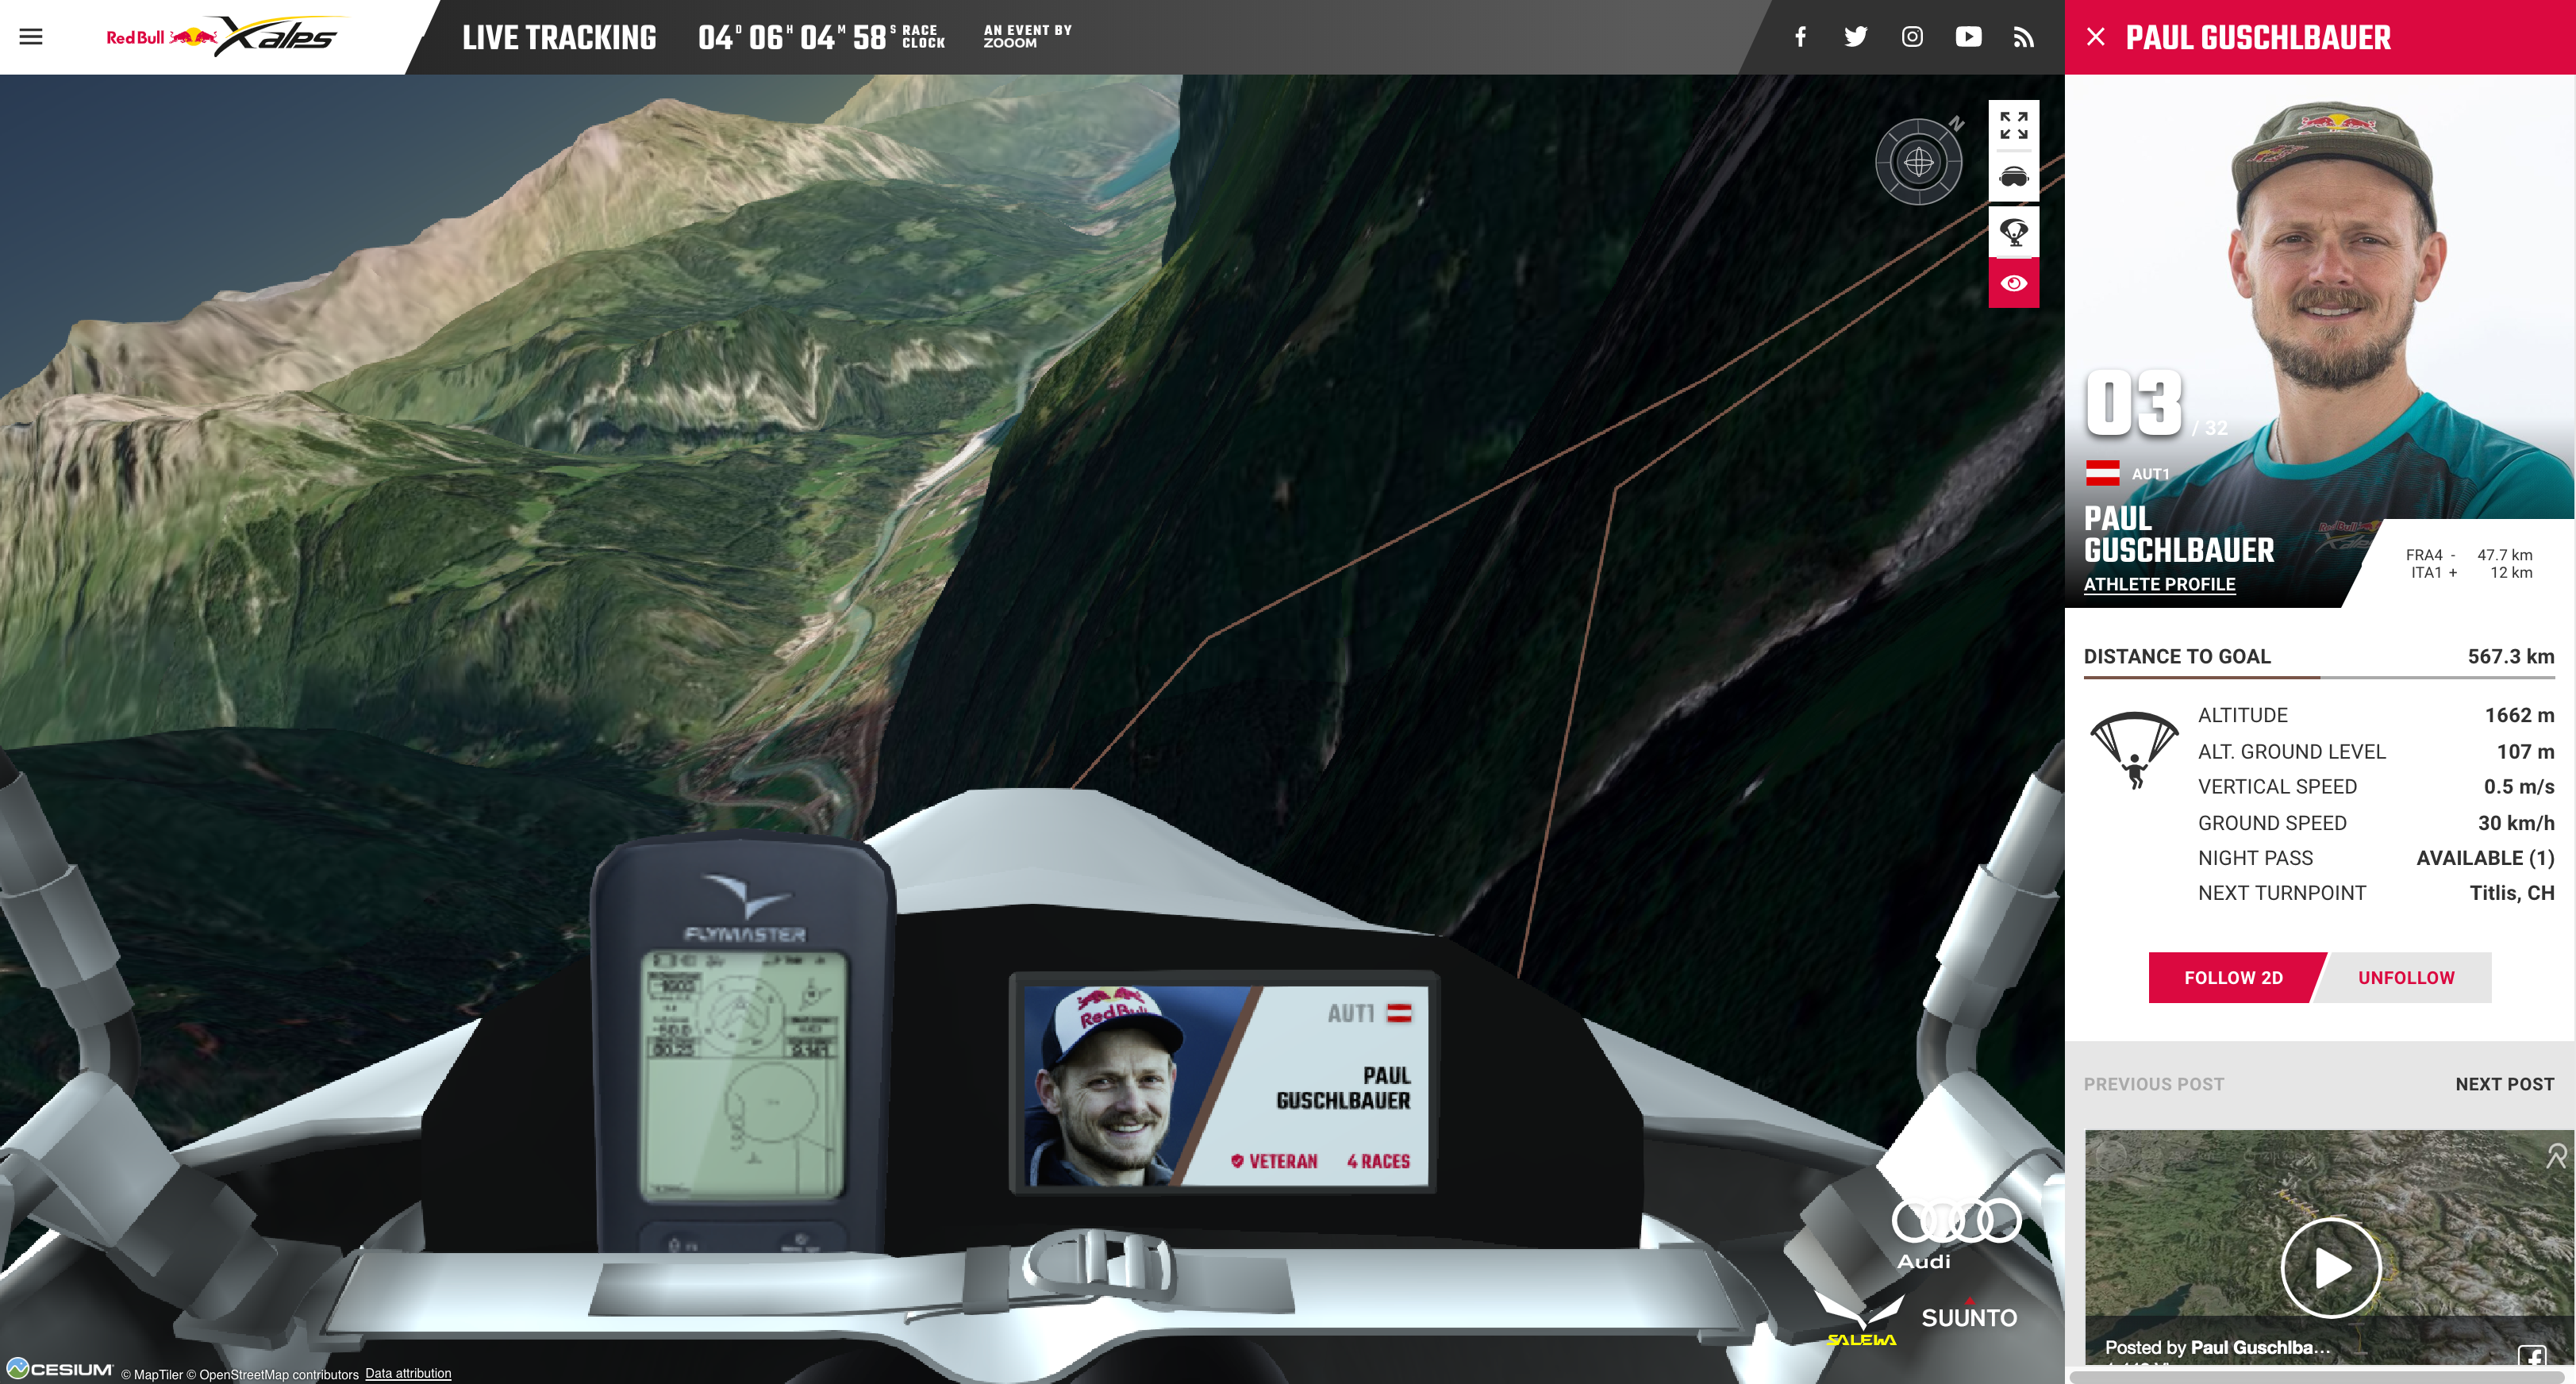Open the Instagram icon in header

pos(1912,37)
